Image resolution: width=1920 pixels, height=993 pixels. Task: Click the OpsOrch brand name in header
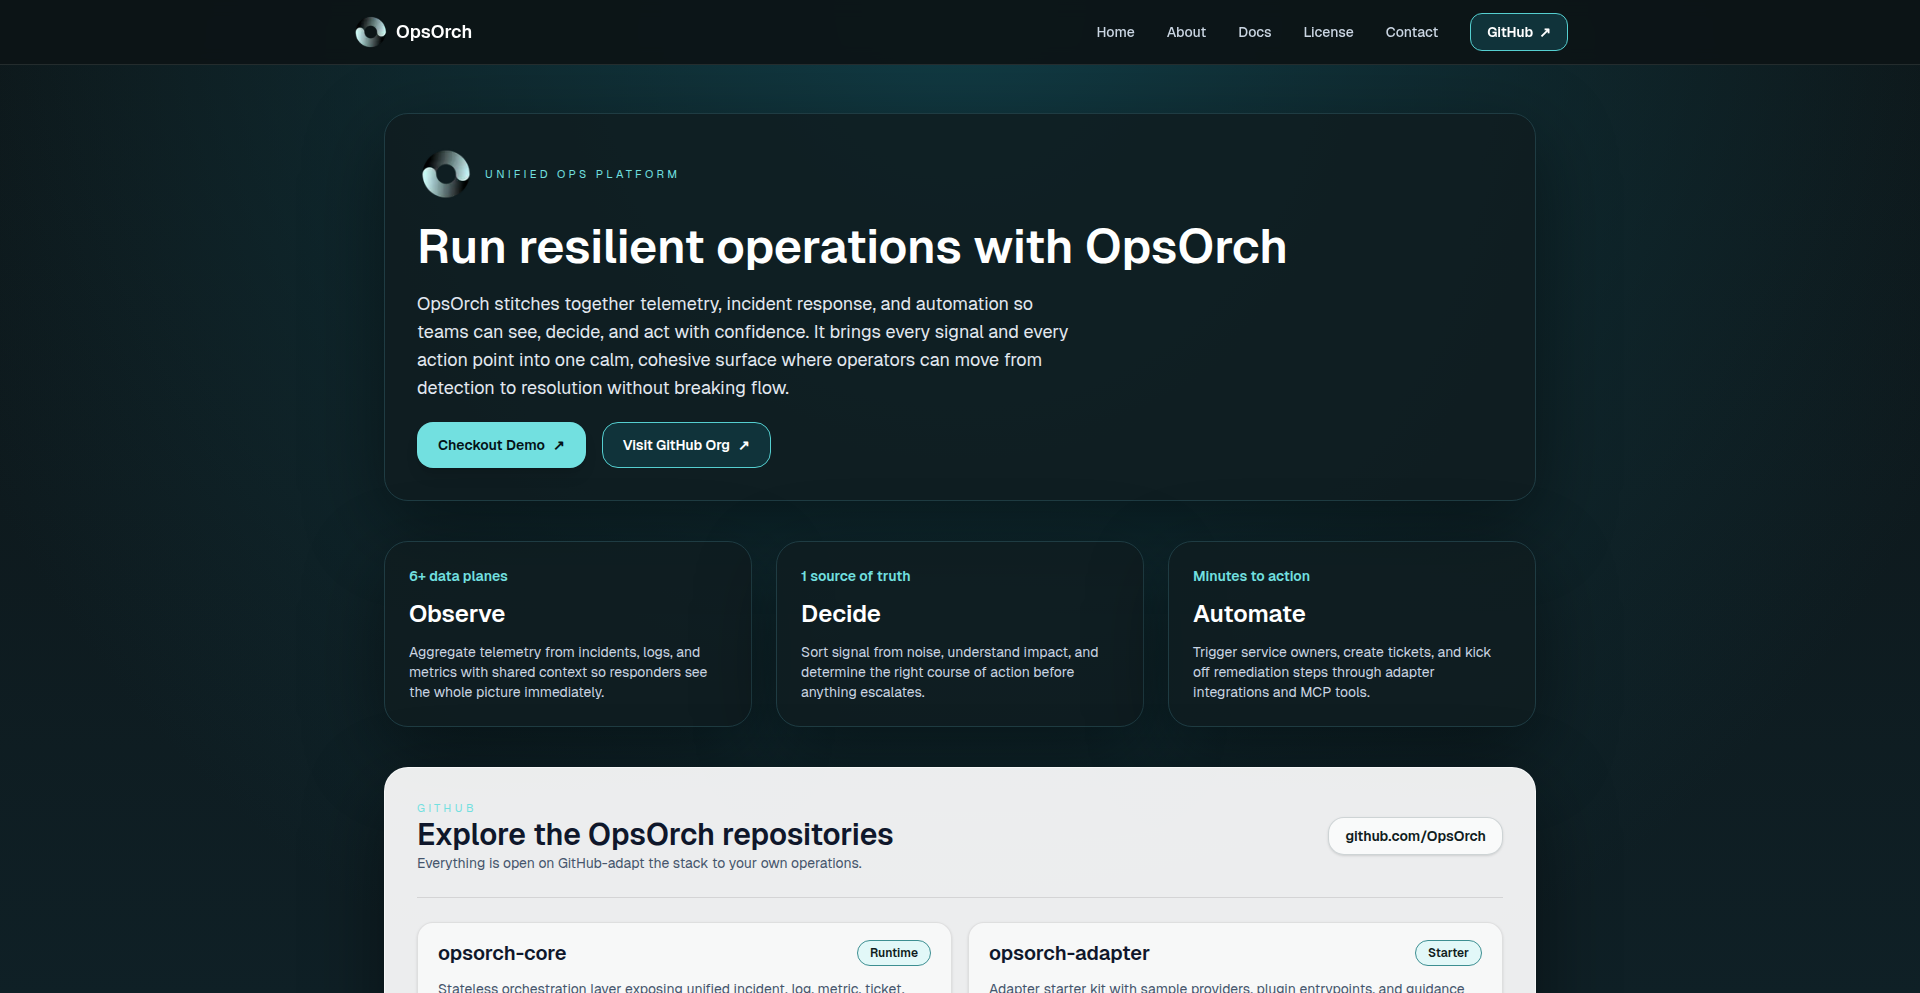pos(434,32)
